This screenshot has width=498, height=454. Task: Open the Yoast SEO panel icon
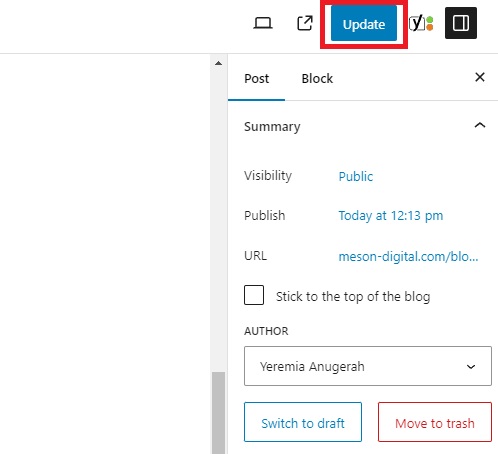pos(421,23)
